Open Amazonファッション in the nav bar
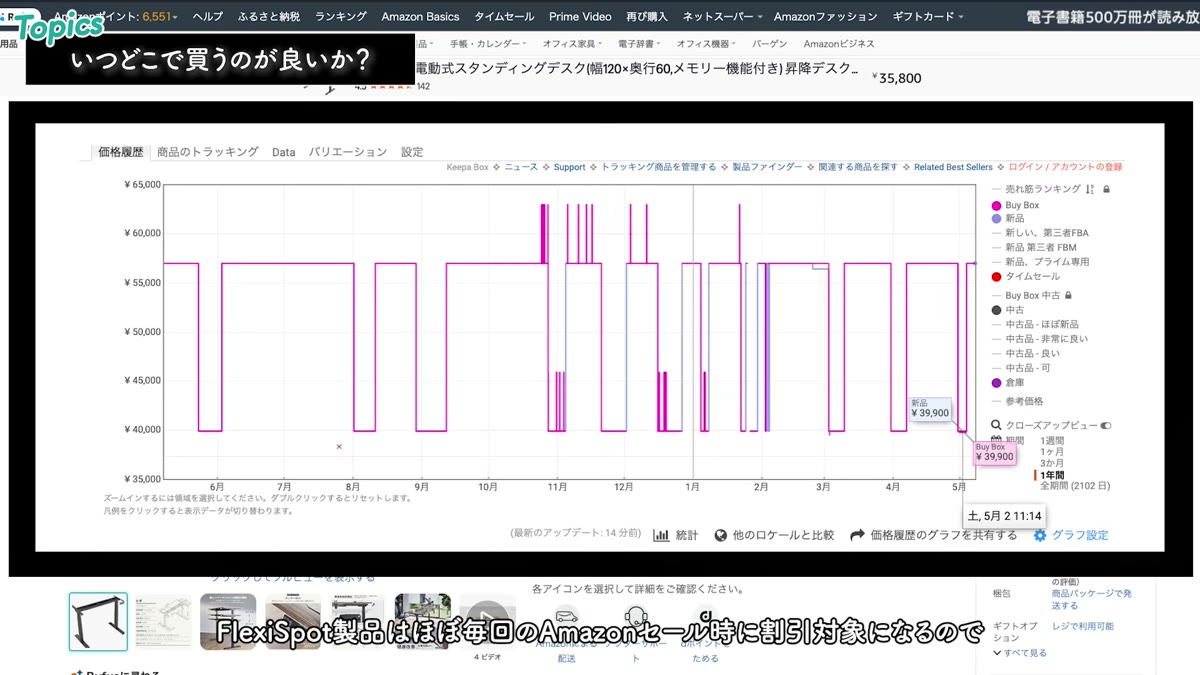The height and width of the screenshot is (675, 1200). [x=825, y=17]
